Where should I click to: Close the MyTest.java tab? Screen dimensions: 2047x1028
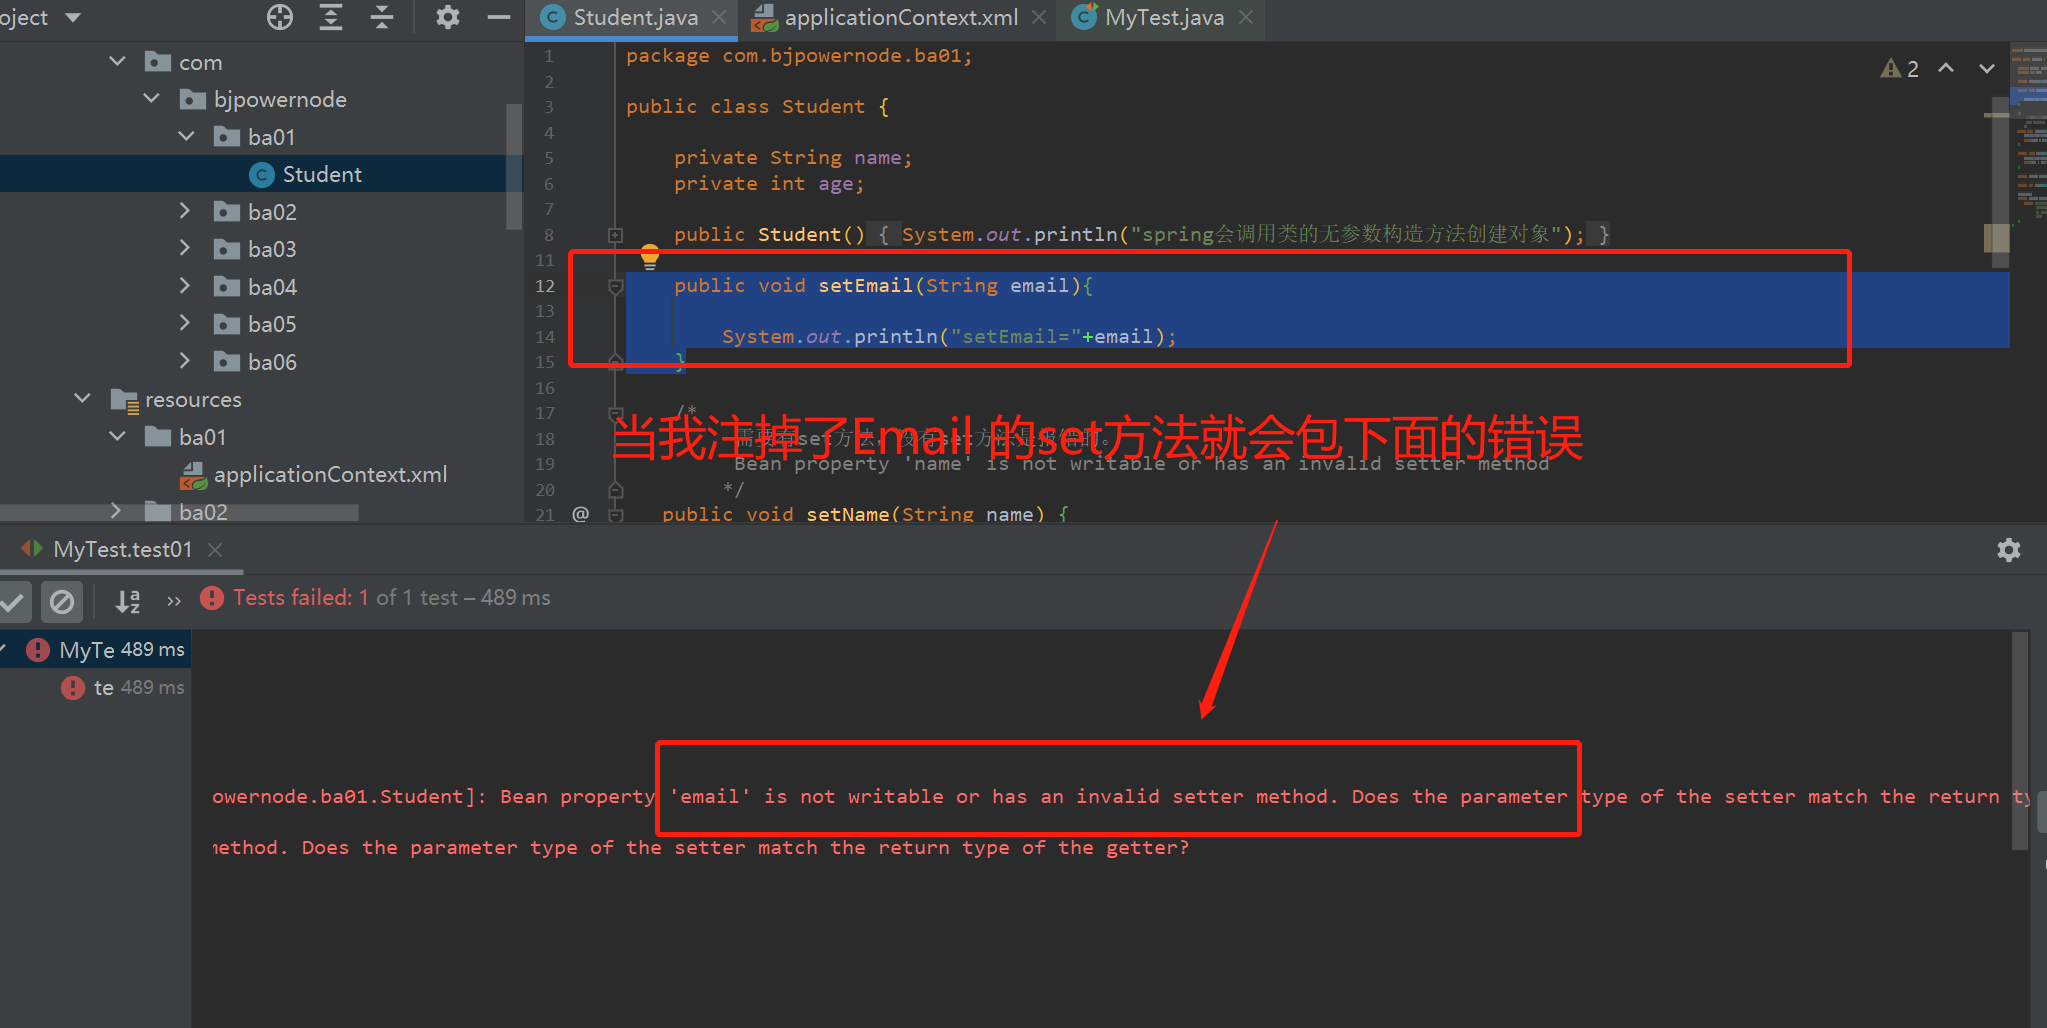(x=1246, y=17)
